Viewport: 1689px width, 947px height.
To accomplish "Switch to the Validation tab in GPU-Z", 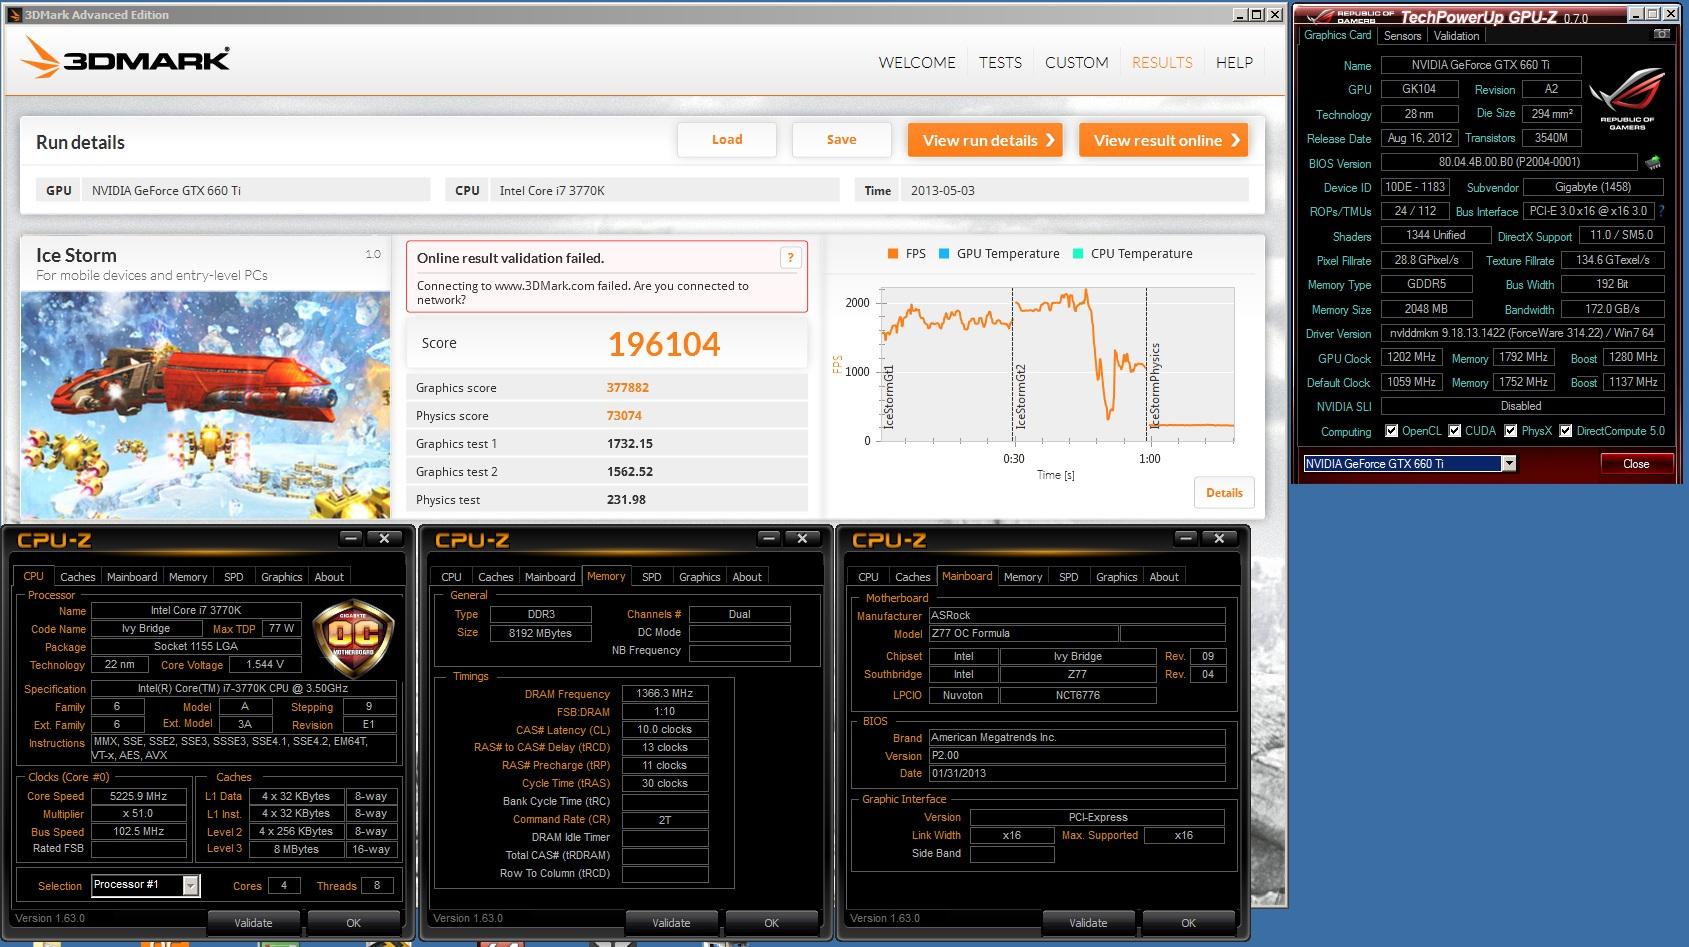I will coord(1456,35).
